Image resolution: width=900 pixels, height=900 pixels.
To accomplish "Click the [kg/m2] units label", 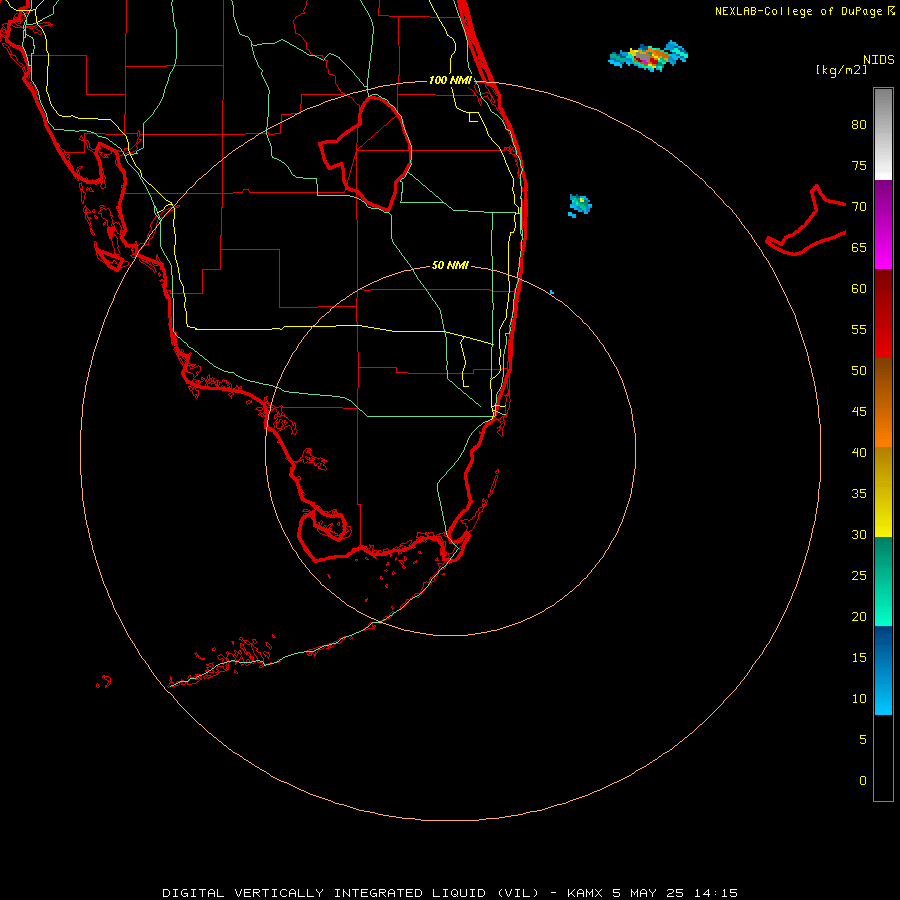I will tap(841, 70).
